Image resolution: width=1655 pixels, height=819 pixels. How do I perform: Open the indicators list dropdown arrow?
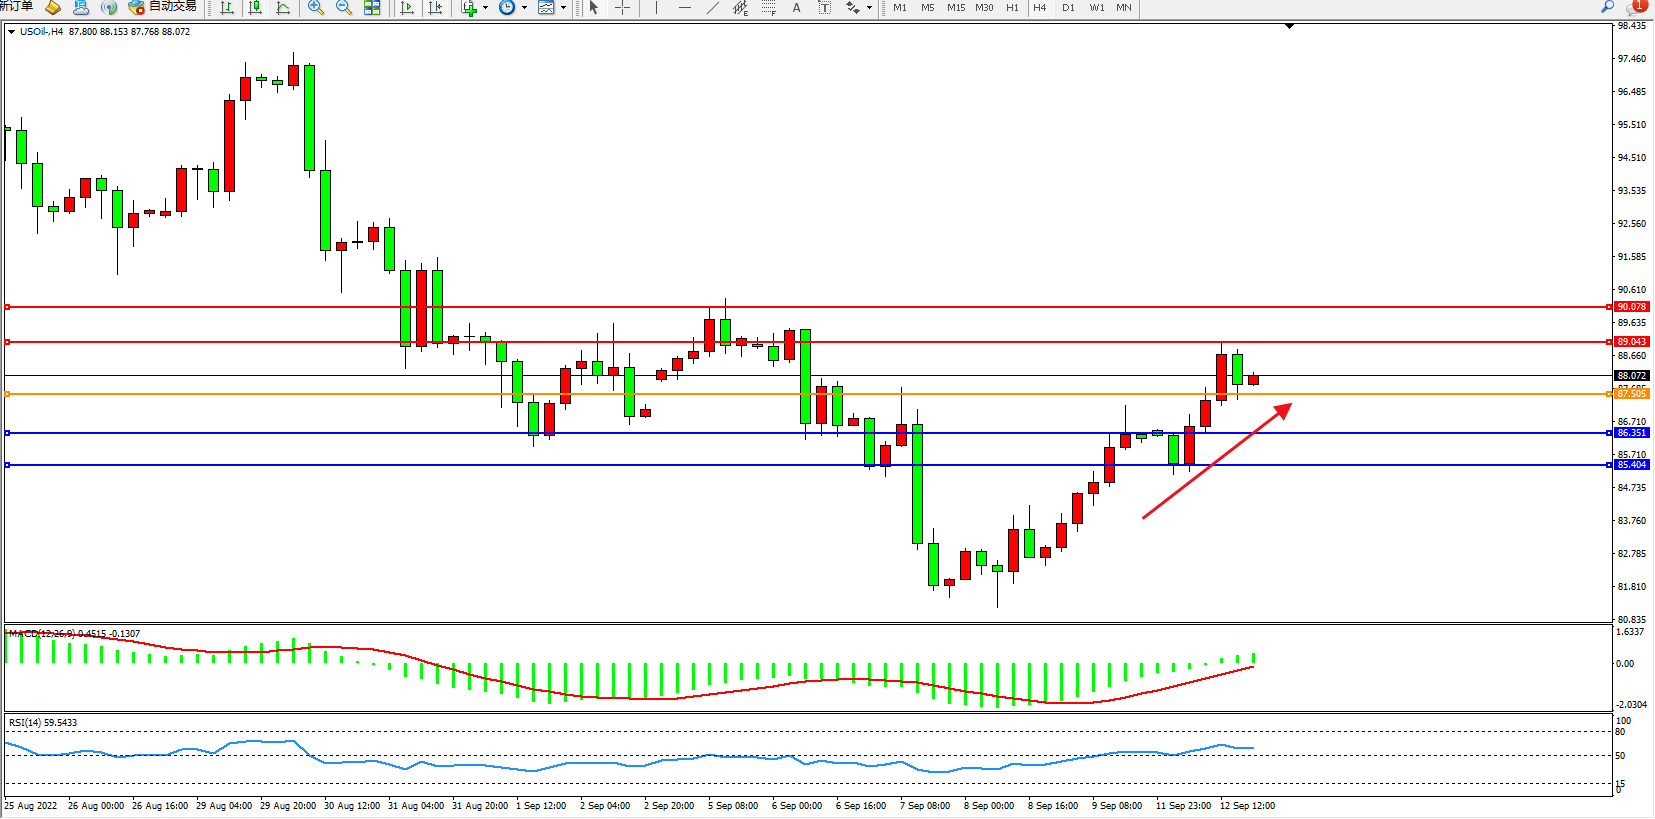pos(486,8)
